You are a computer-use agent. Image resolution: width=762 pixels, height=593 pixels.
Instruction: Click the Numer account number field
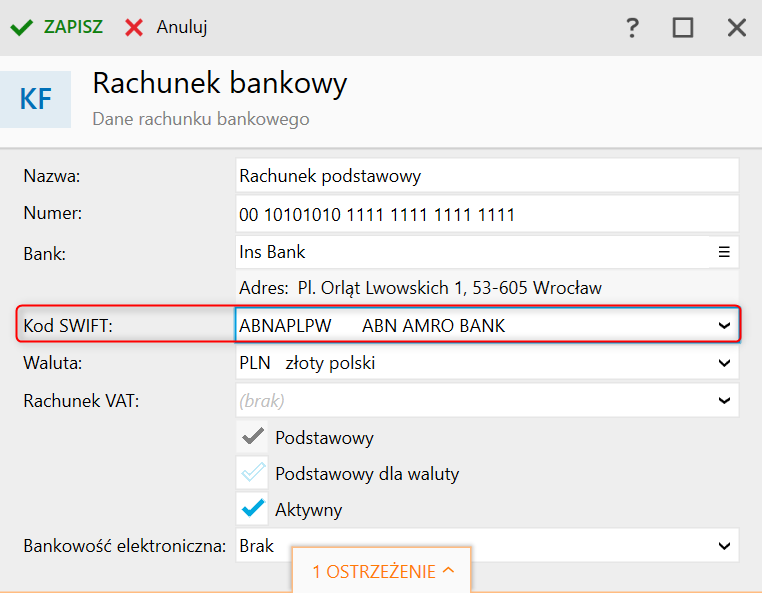click(x=487, y=214)
